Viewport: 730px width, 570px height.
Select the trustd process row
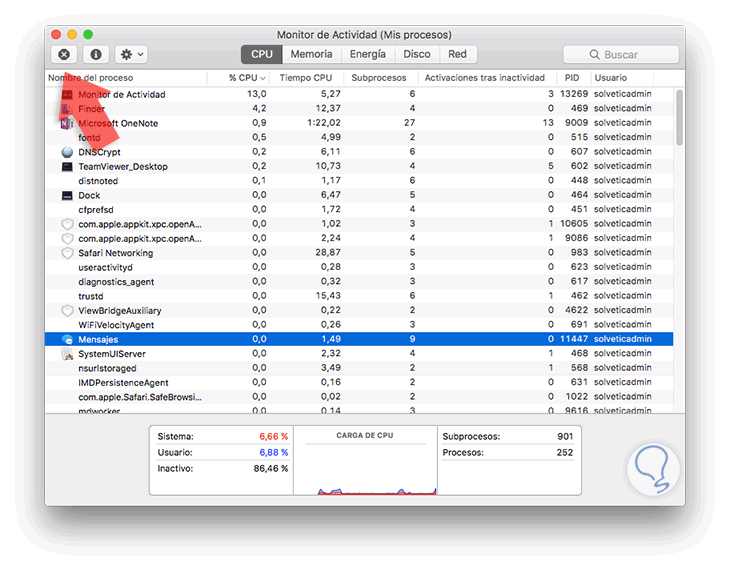tap(359, 296)
